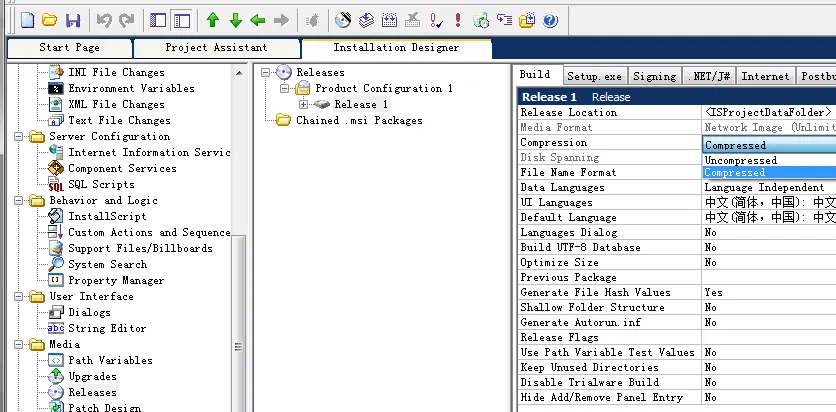This screenshot has width=836, height=412.
Task: Open the Setup.exe properties tab
Action: 594,76
